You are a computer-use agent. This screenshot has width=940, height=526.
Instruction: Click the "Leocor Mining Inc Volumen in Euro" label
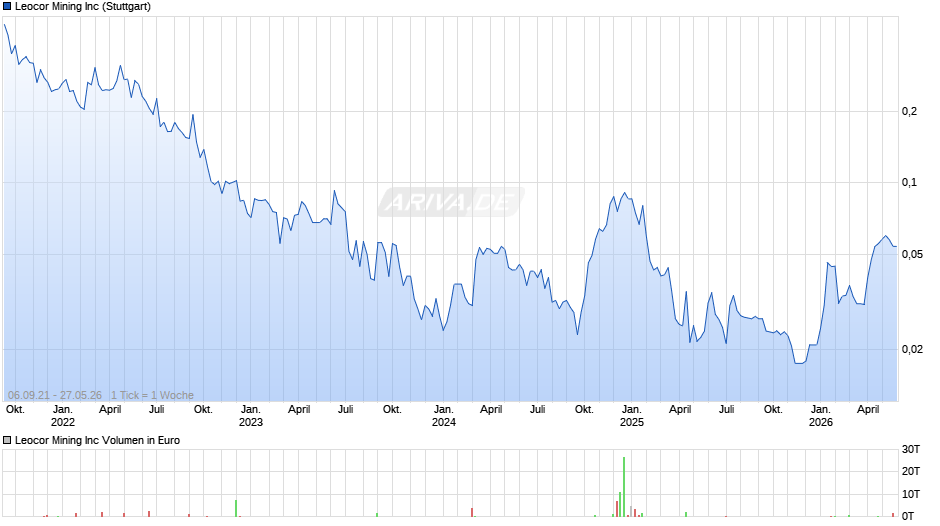(97, 440)
